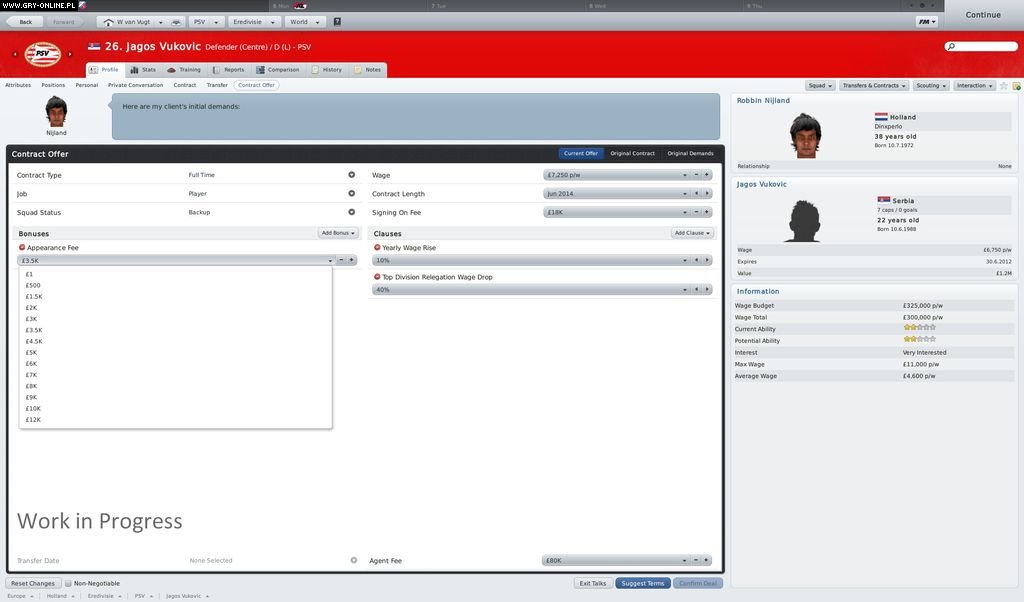Switch to the Original Demands view
This screenshot has height=602, width=1024.
coord(691,153)
